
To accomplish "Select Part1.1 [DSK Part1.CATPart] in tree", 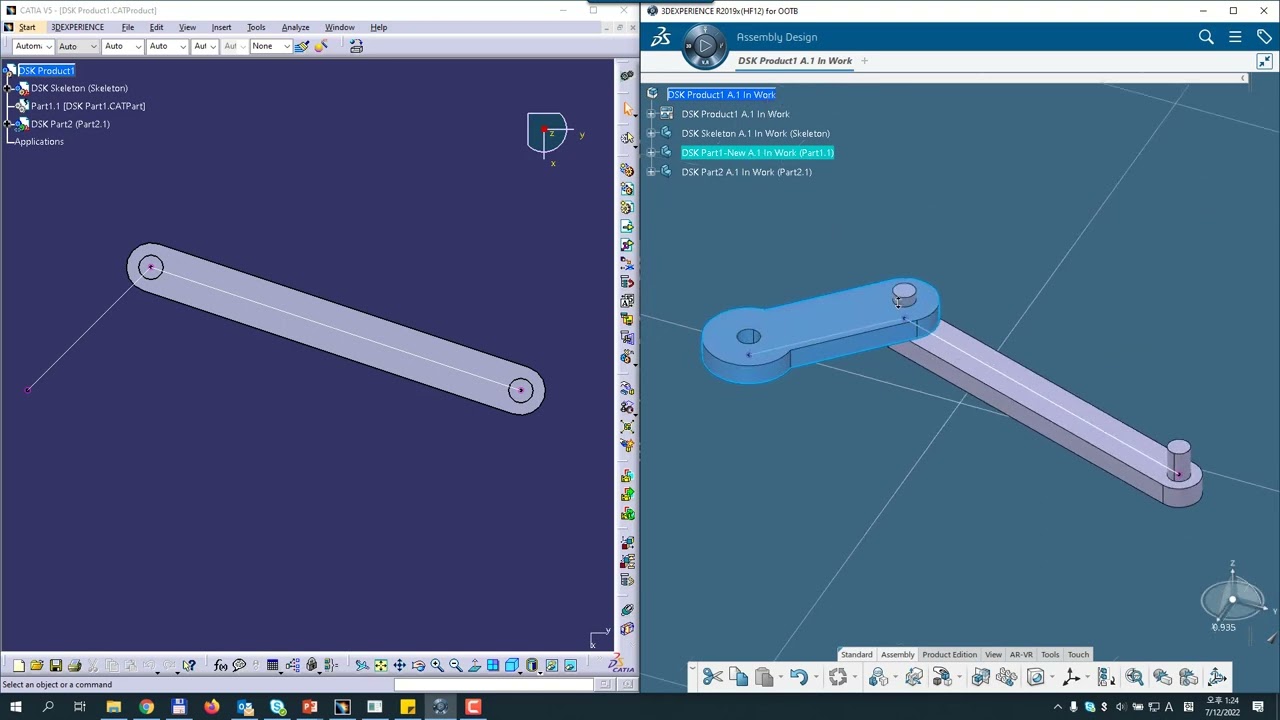I will 88,106.
